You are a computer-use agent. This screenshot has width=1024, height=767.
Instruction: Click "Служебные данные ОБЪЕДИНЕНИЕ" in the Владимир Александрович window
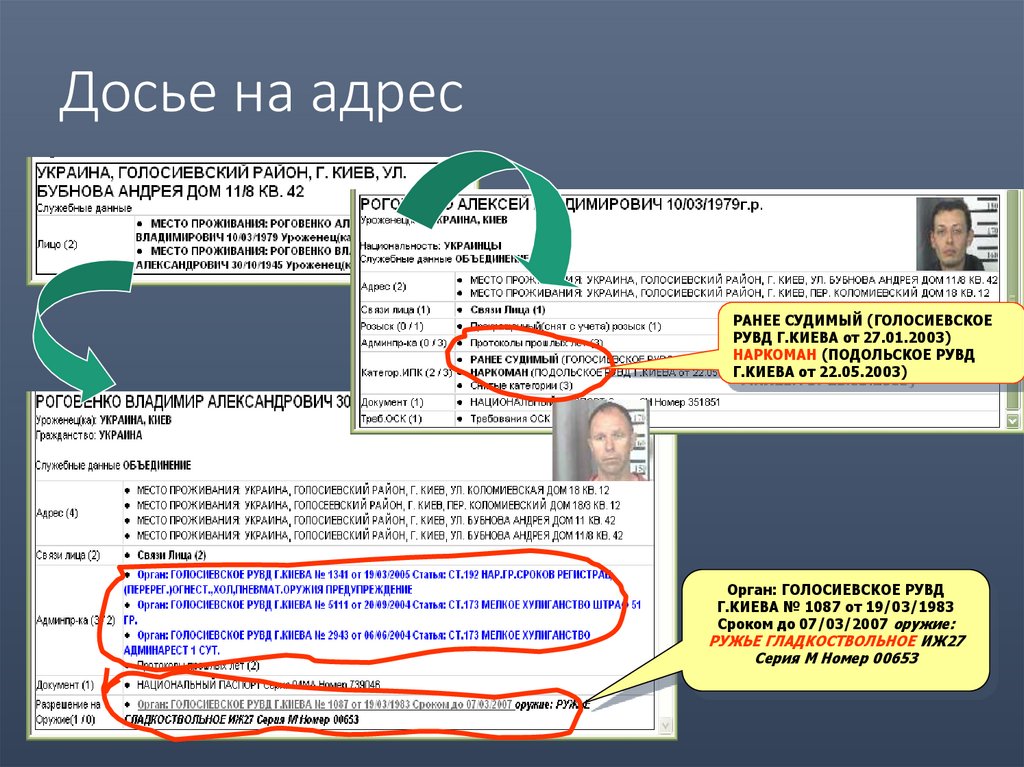(x=114, y=465)
